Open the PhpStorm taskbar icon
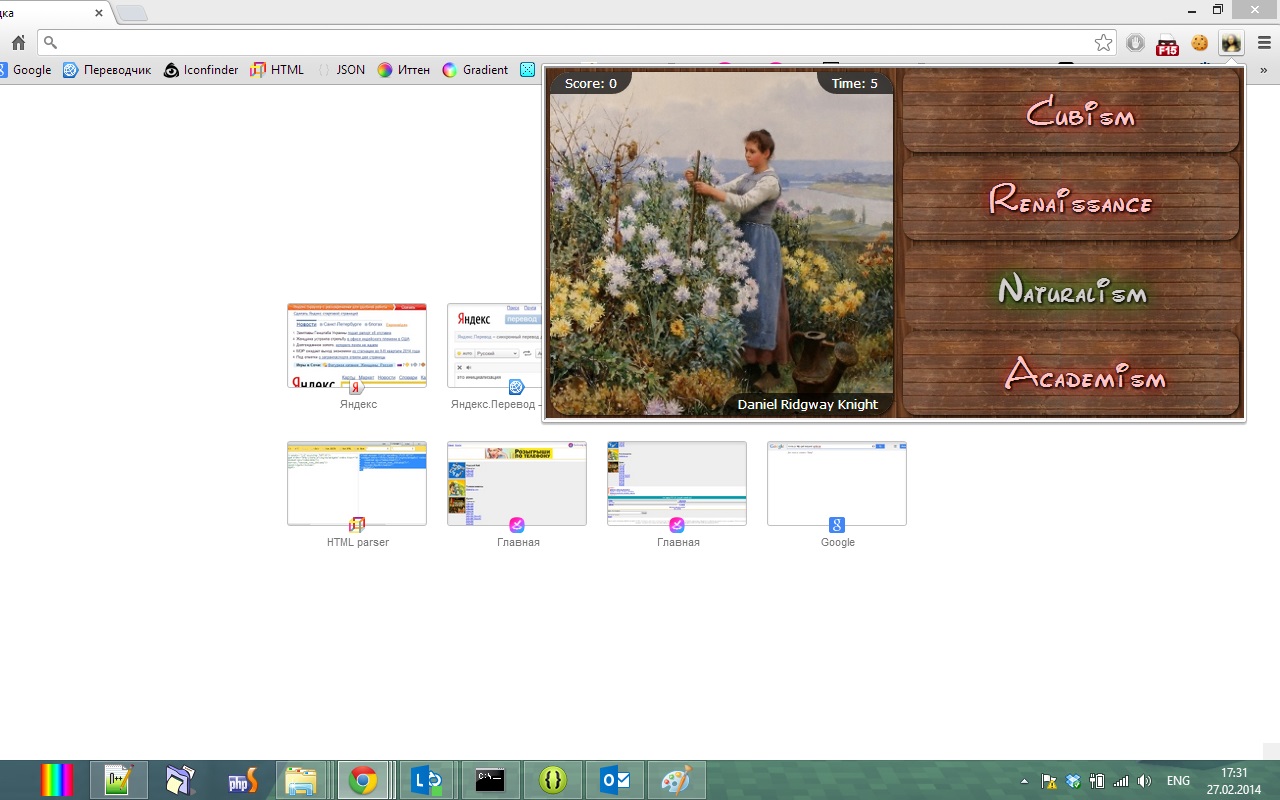The width and height of the screenshot is (1280, 800). point(242,780)
